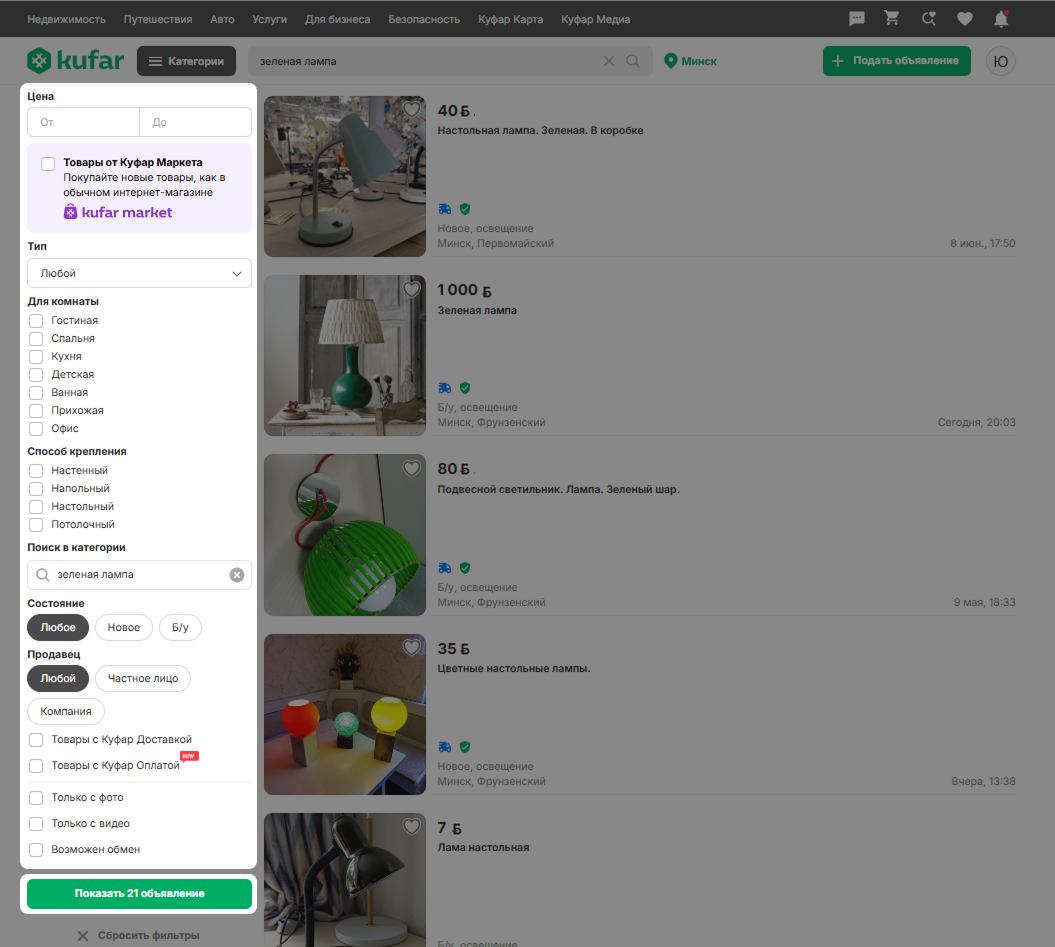Check the Потолочный mounting option
Screen dimensions: 1055x947
[36, 524]
